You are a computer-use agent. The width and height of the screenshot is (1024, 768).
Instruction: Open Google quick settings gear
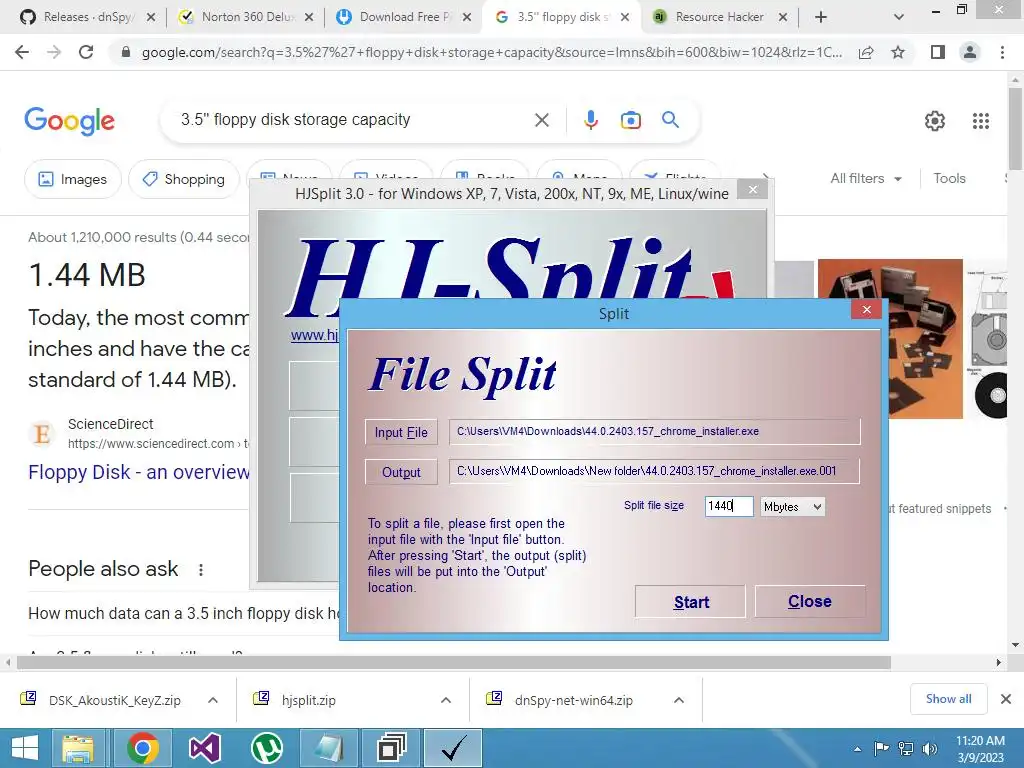[x=935, y=121]
